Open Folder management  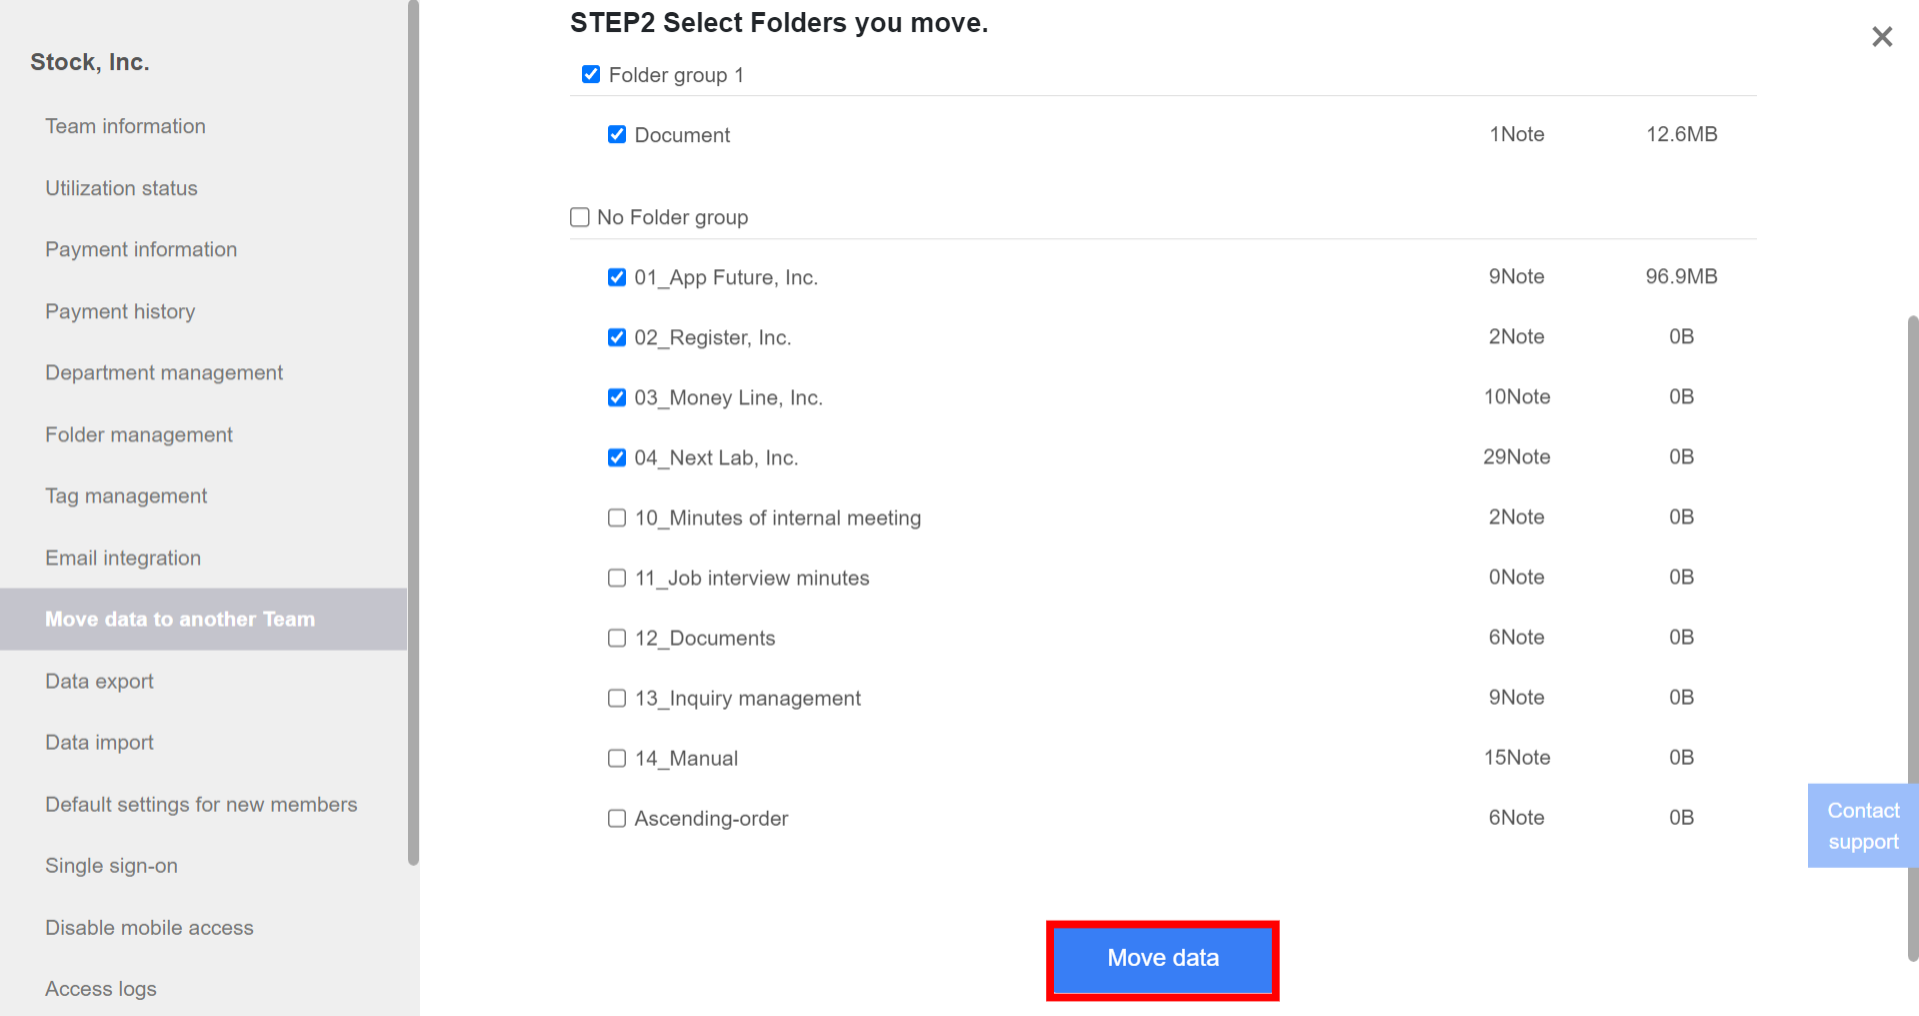[x=138, y=434]
